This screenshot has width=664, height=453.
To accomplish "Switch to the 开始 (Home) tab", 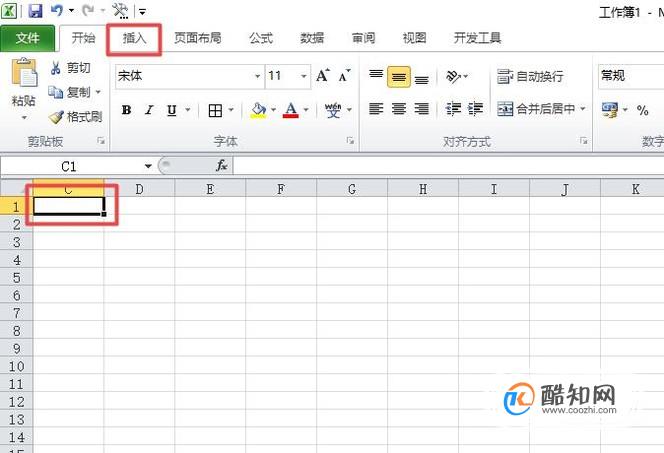I will click(x=83, y=38).
